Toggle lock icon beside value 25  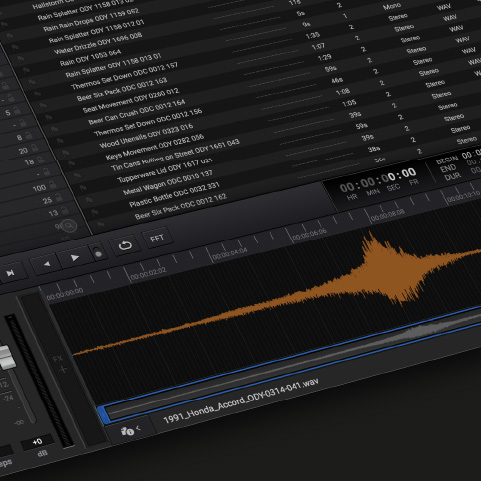coord(59,197)
